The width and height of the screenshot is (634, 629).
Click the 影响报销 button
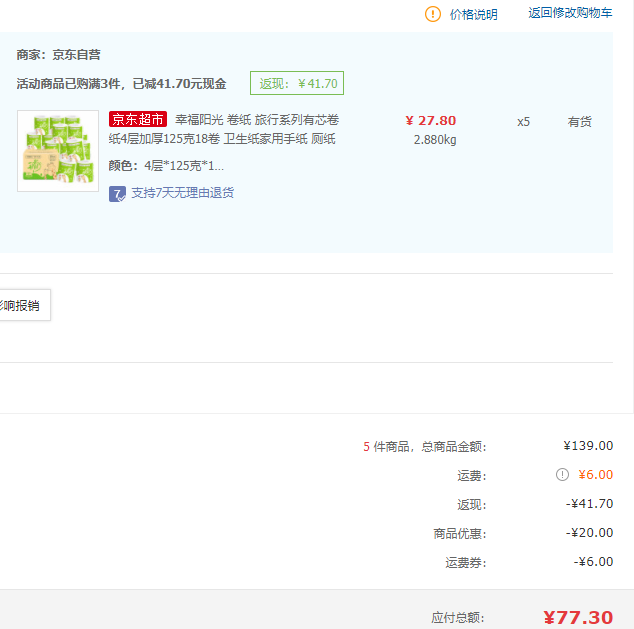pyautogui.click(x=21, y=305)
